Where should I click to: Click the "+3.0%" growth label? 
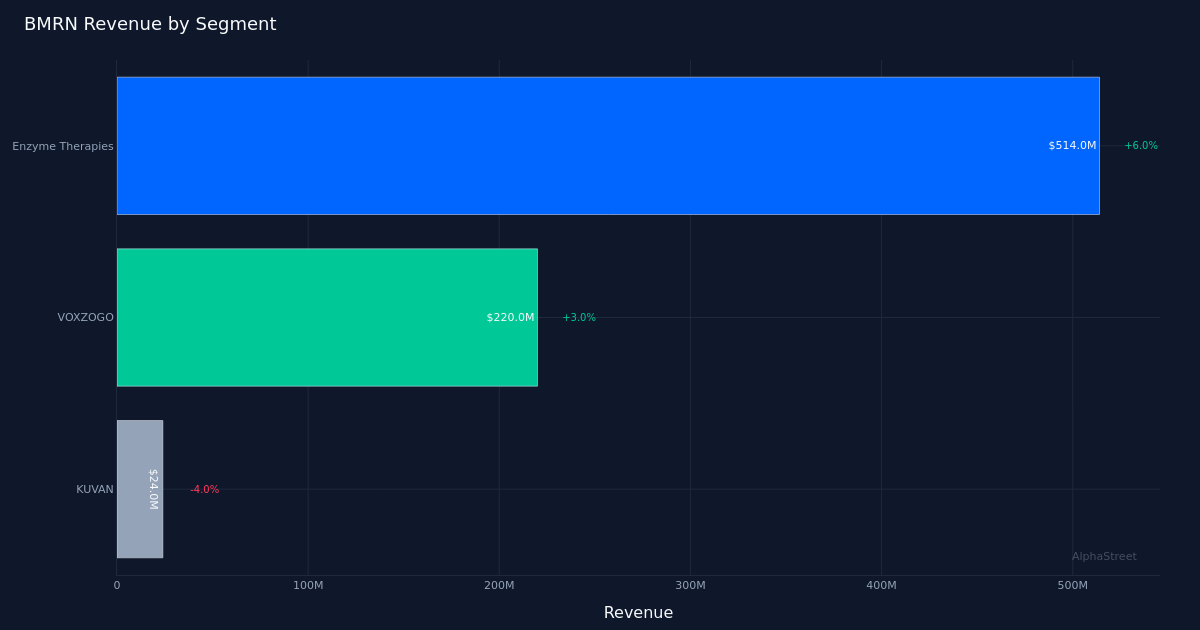click(579, 318)
